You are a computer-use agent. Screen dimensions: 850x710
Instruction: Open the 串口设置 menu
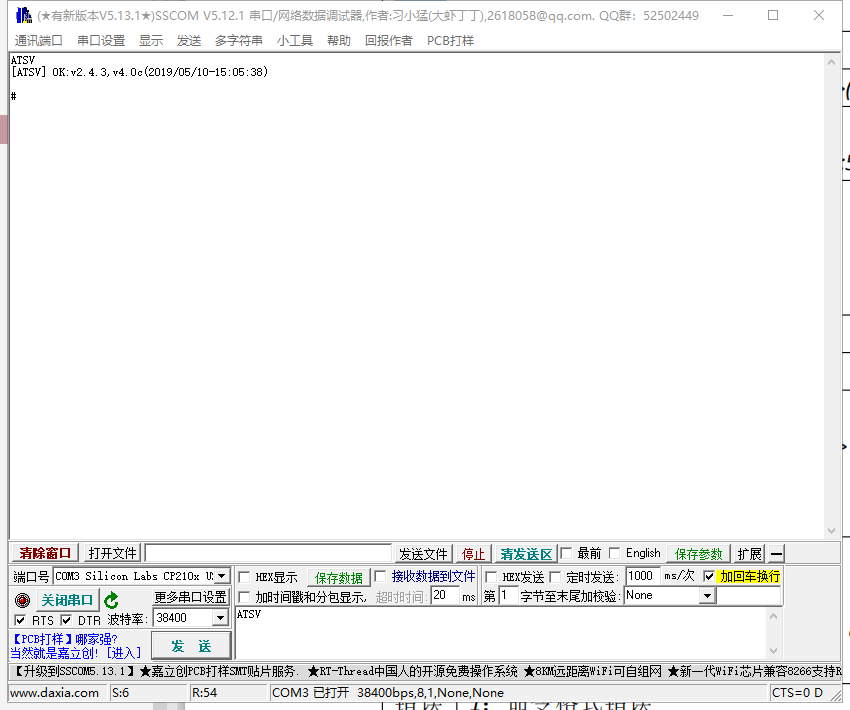pyautogui.click(x=101, y=40)
